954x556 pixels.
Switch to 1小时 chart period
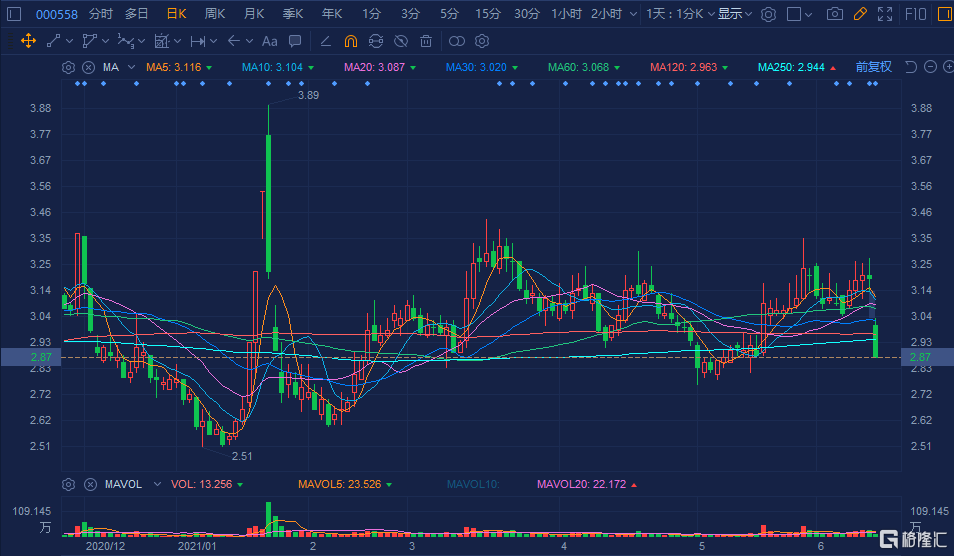[566, 13]
